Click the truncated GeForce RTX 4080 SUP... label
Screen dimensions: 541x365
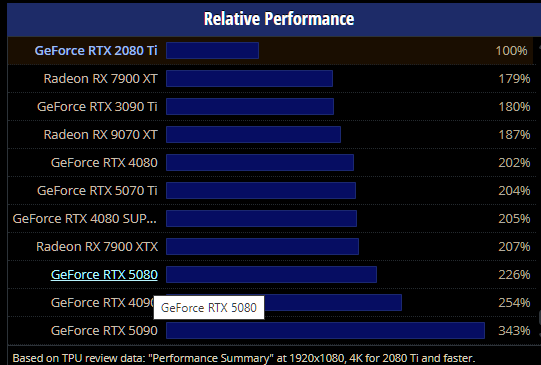coord(85,219)
